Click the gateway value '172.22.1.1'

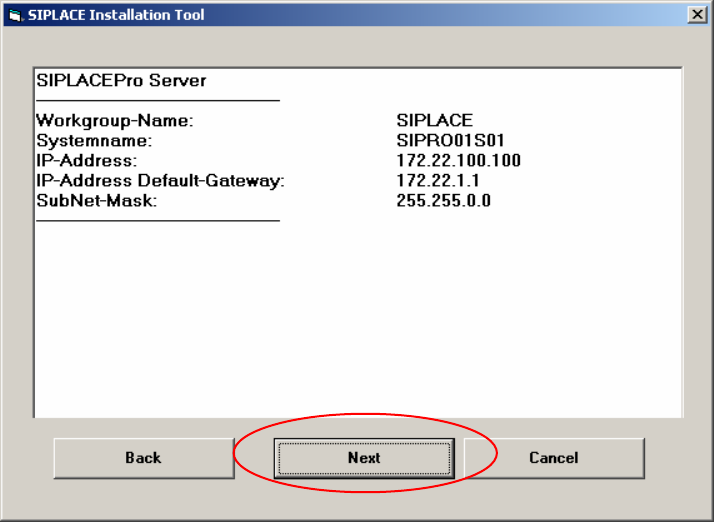pyautogui.click(x=438, y=181)
